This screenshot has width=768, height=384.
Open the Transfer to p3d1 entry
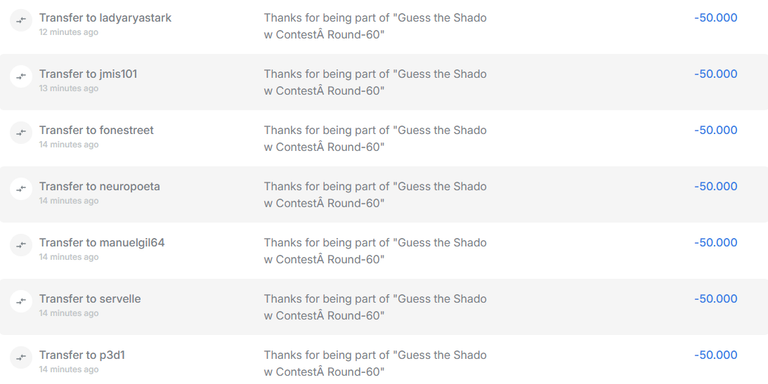82,355
